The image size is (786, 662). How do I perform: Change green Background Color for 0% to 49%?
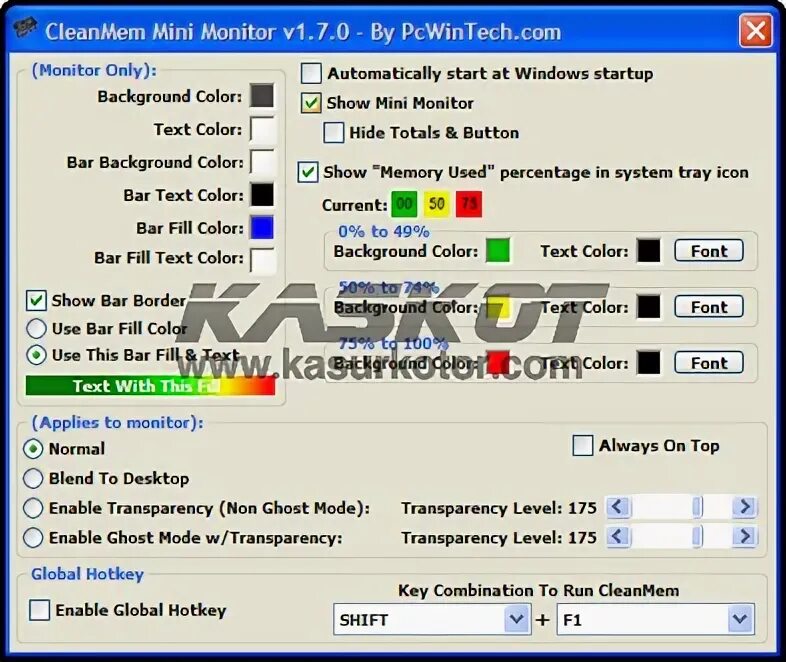498,251
